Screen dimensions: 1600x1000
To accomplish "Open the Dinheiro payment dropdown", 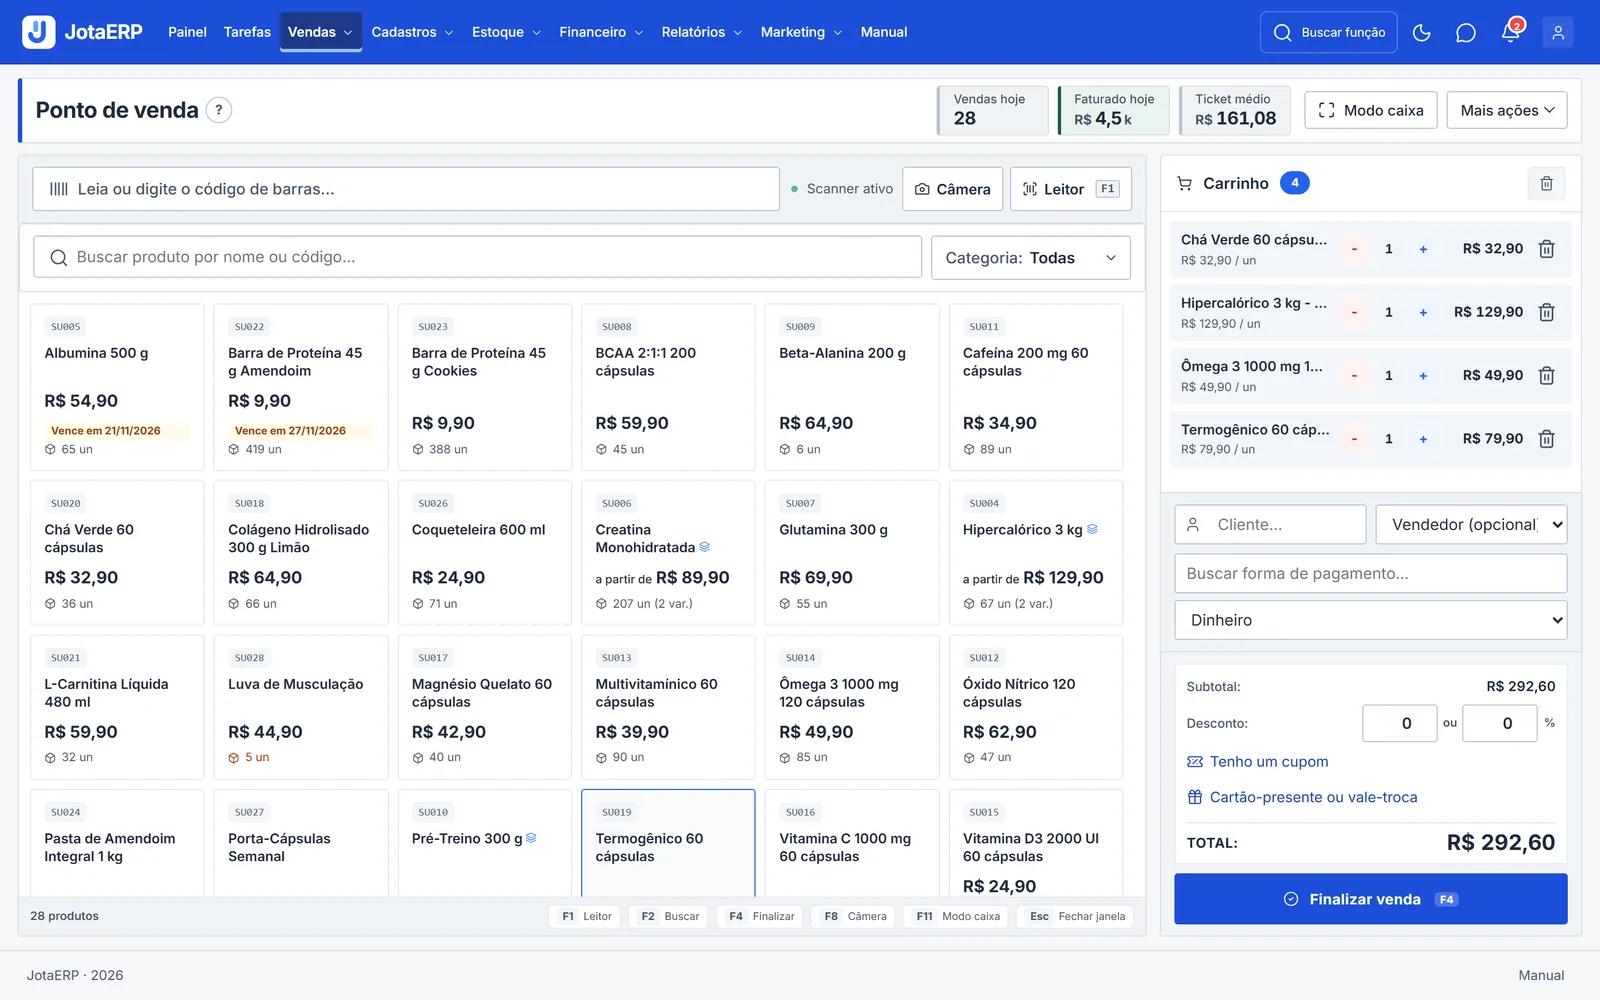I will [1370, 620].
